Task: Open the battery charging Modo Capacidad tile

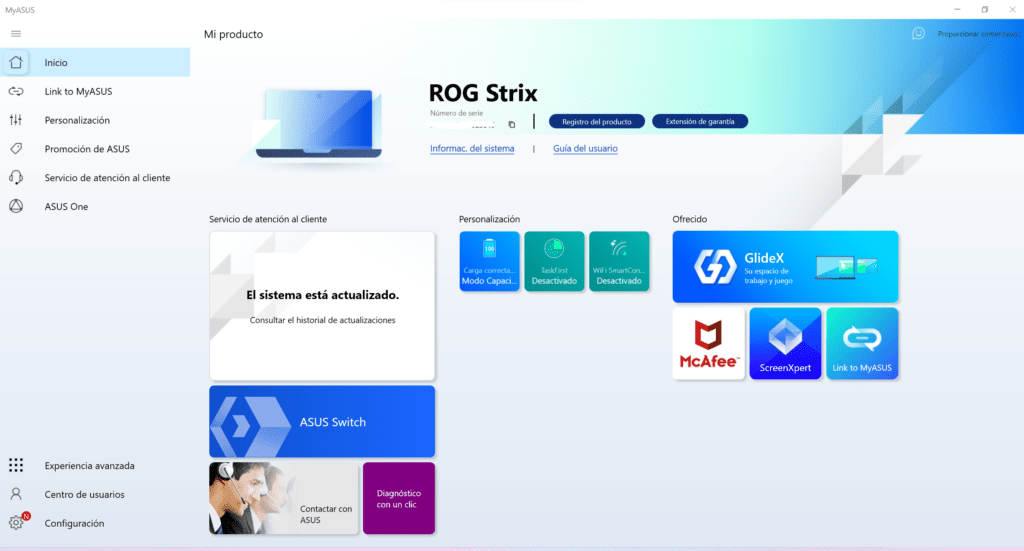Action: point(489,261)
